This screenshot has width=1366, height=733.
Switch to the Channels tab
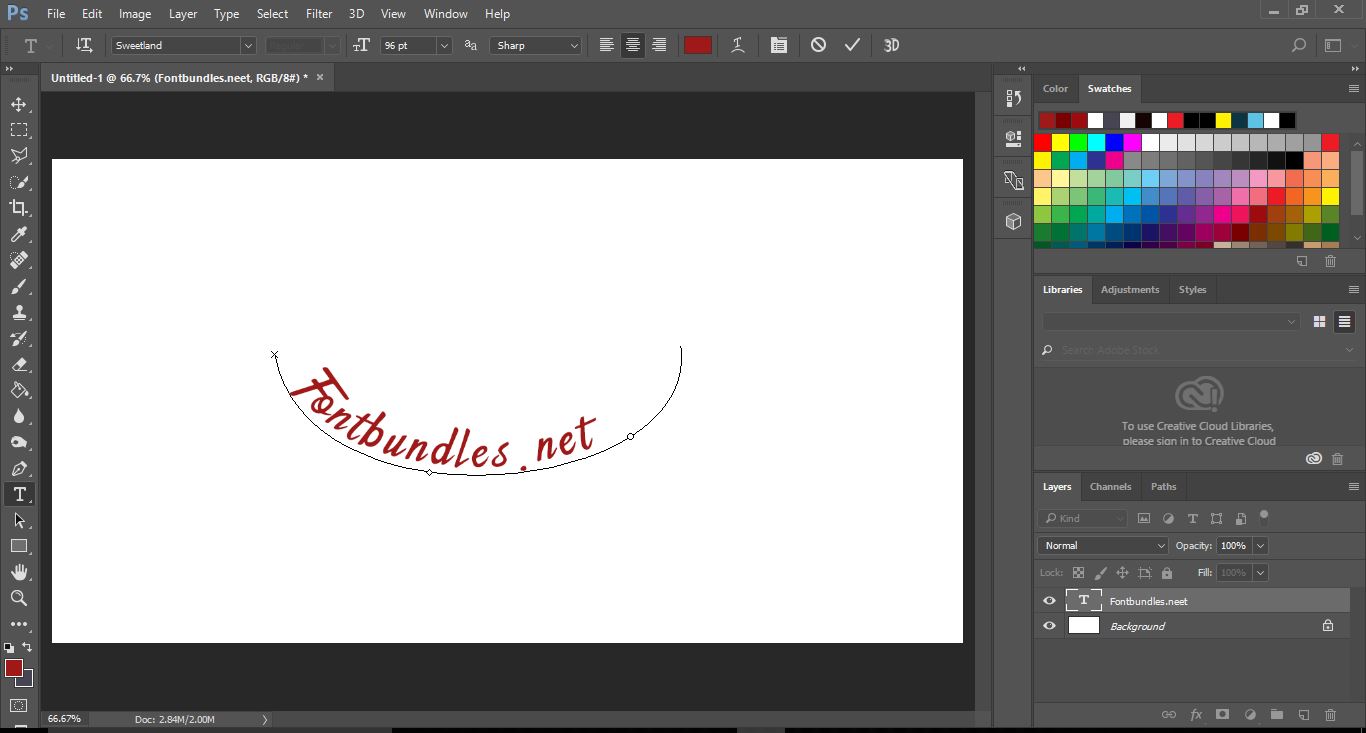tap(1110, 486)
